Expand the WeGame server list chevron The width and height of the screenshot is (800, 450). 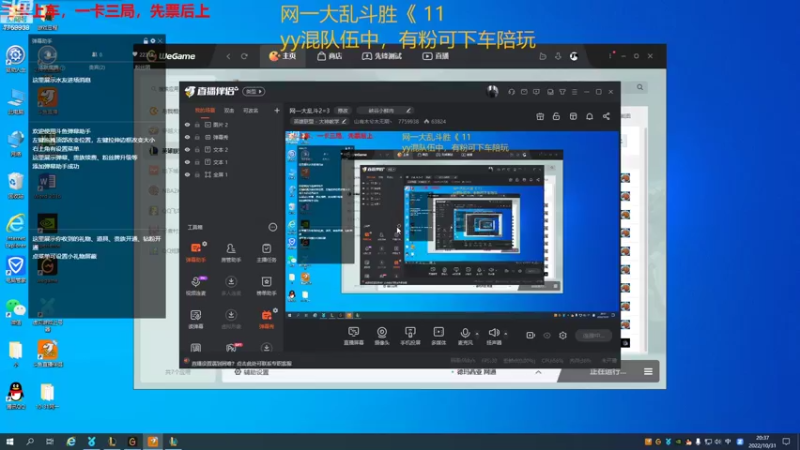click(538, 372)
